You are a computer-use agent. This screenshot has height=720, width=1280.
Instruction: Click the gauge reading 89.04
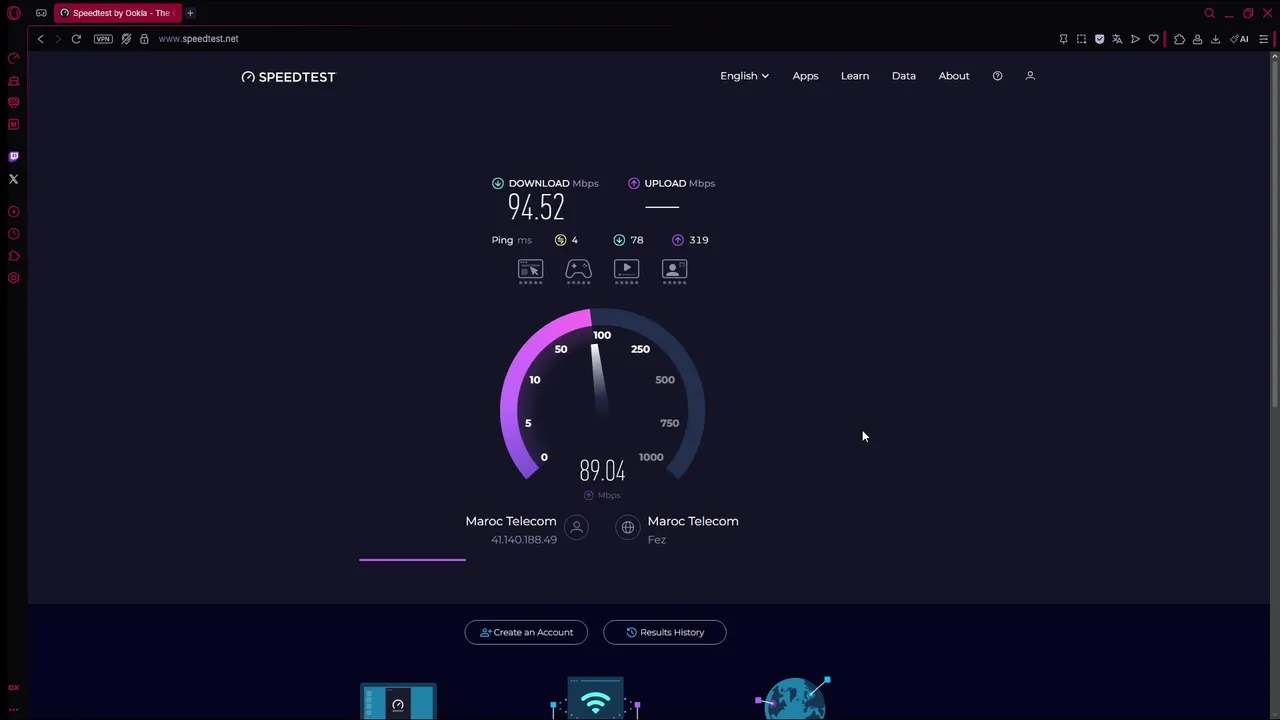coord(602,471)
